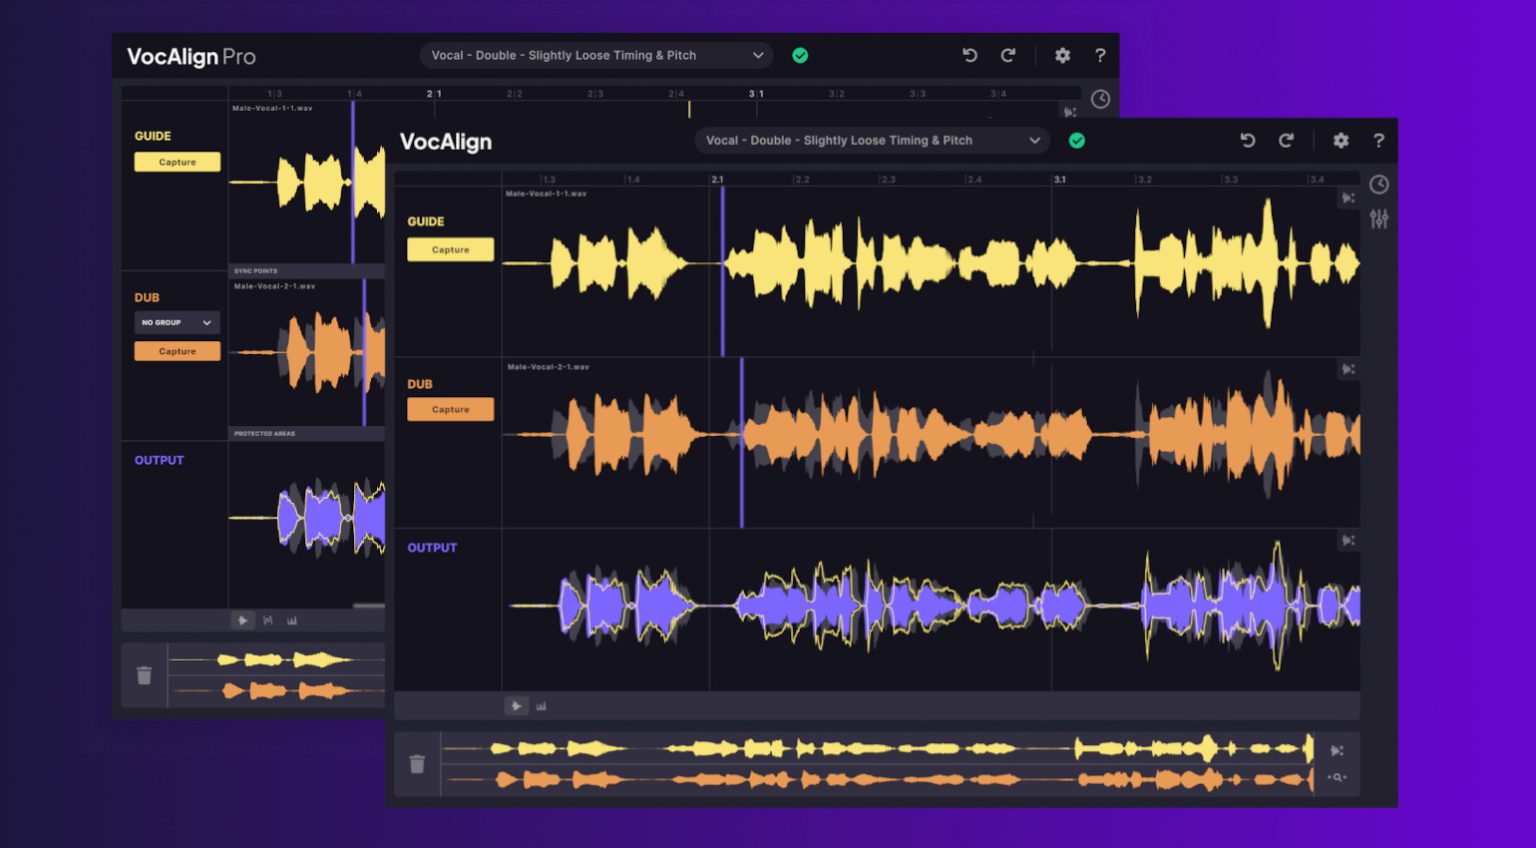Toggle playback with the play button under Output
The height and width of the screenshot is (848, 1536).
point(516,706)
